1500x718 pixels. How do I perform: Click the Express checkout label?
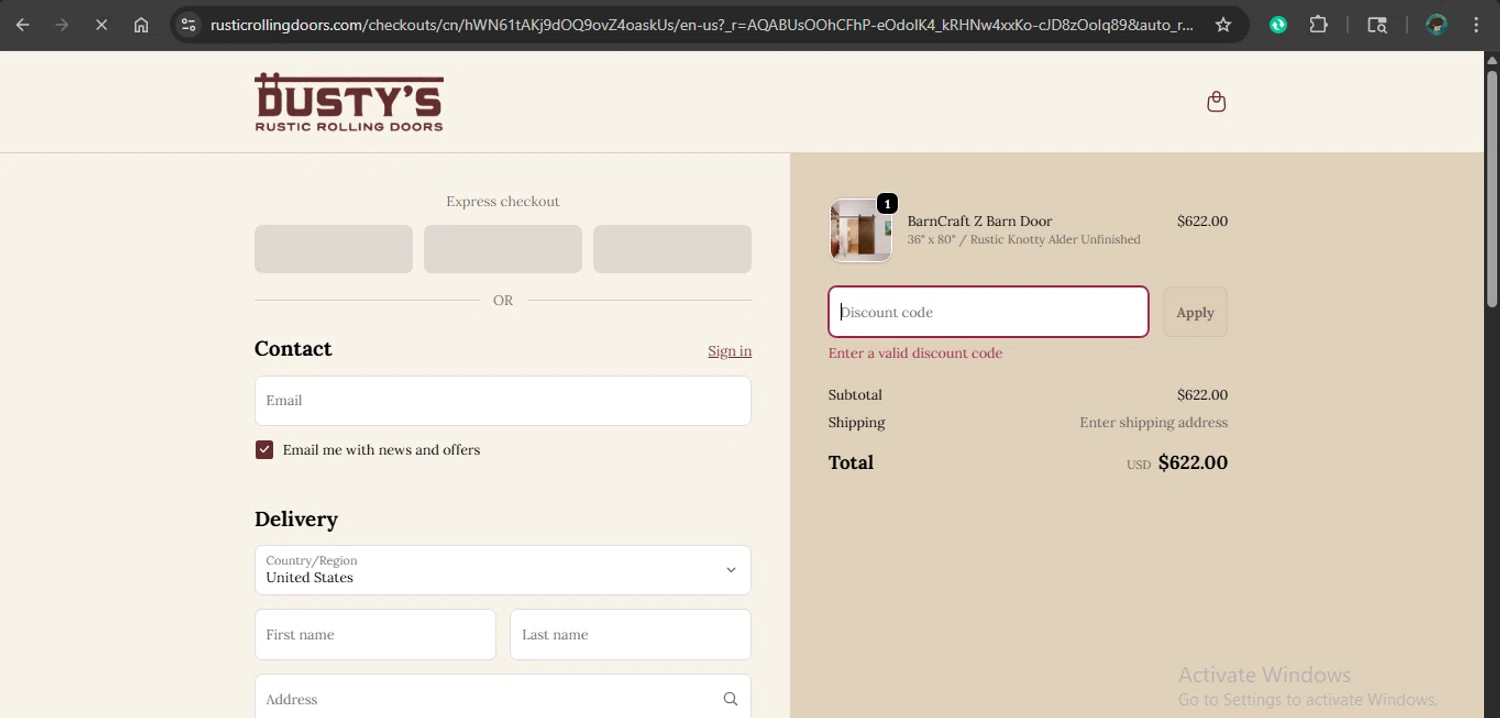[503, 202]
